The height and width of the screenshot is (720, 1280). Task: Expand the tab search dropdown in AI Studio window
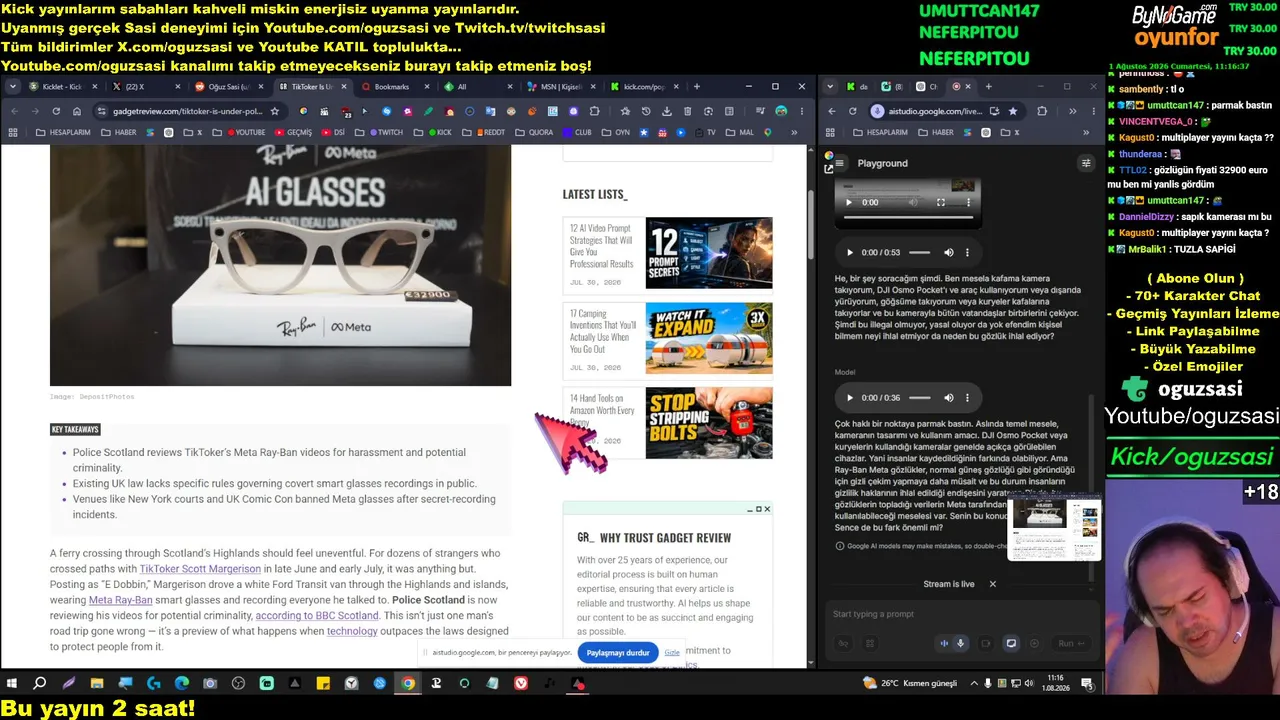(830, 87)
